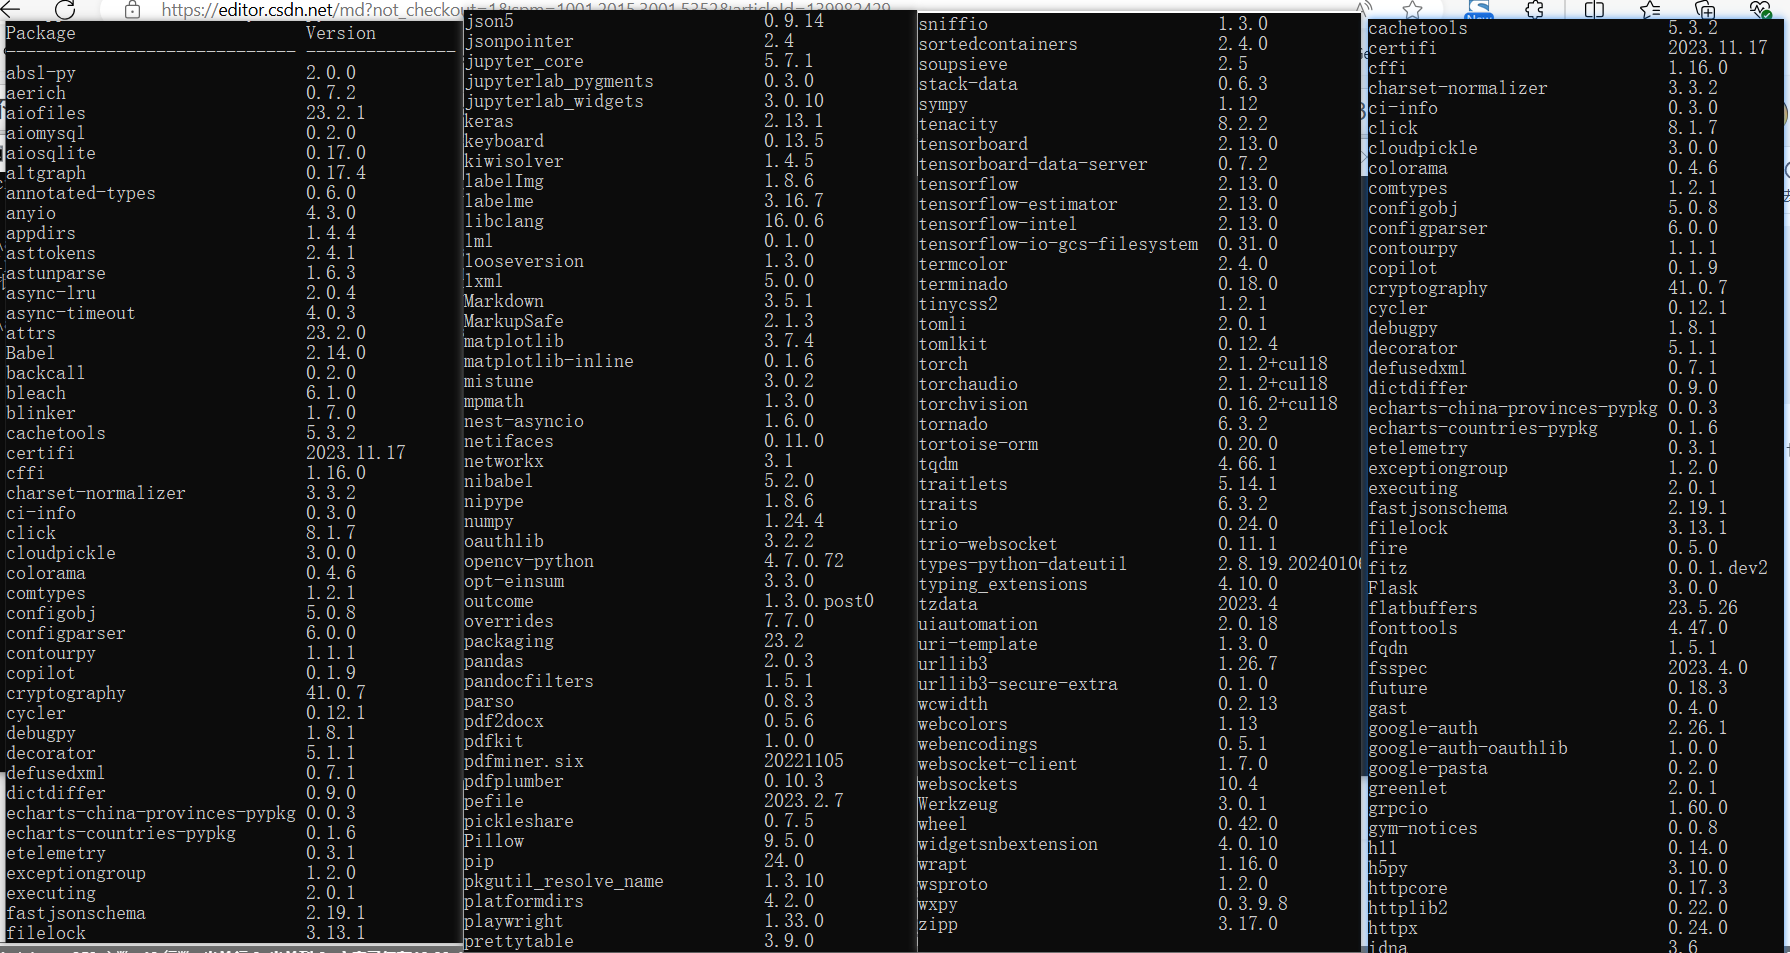Click version 0.0.1.dev2

pyautogui.click(x=1718, y=568)
